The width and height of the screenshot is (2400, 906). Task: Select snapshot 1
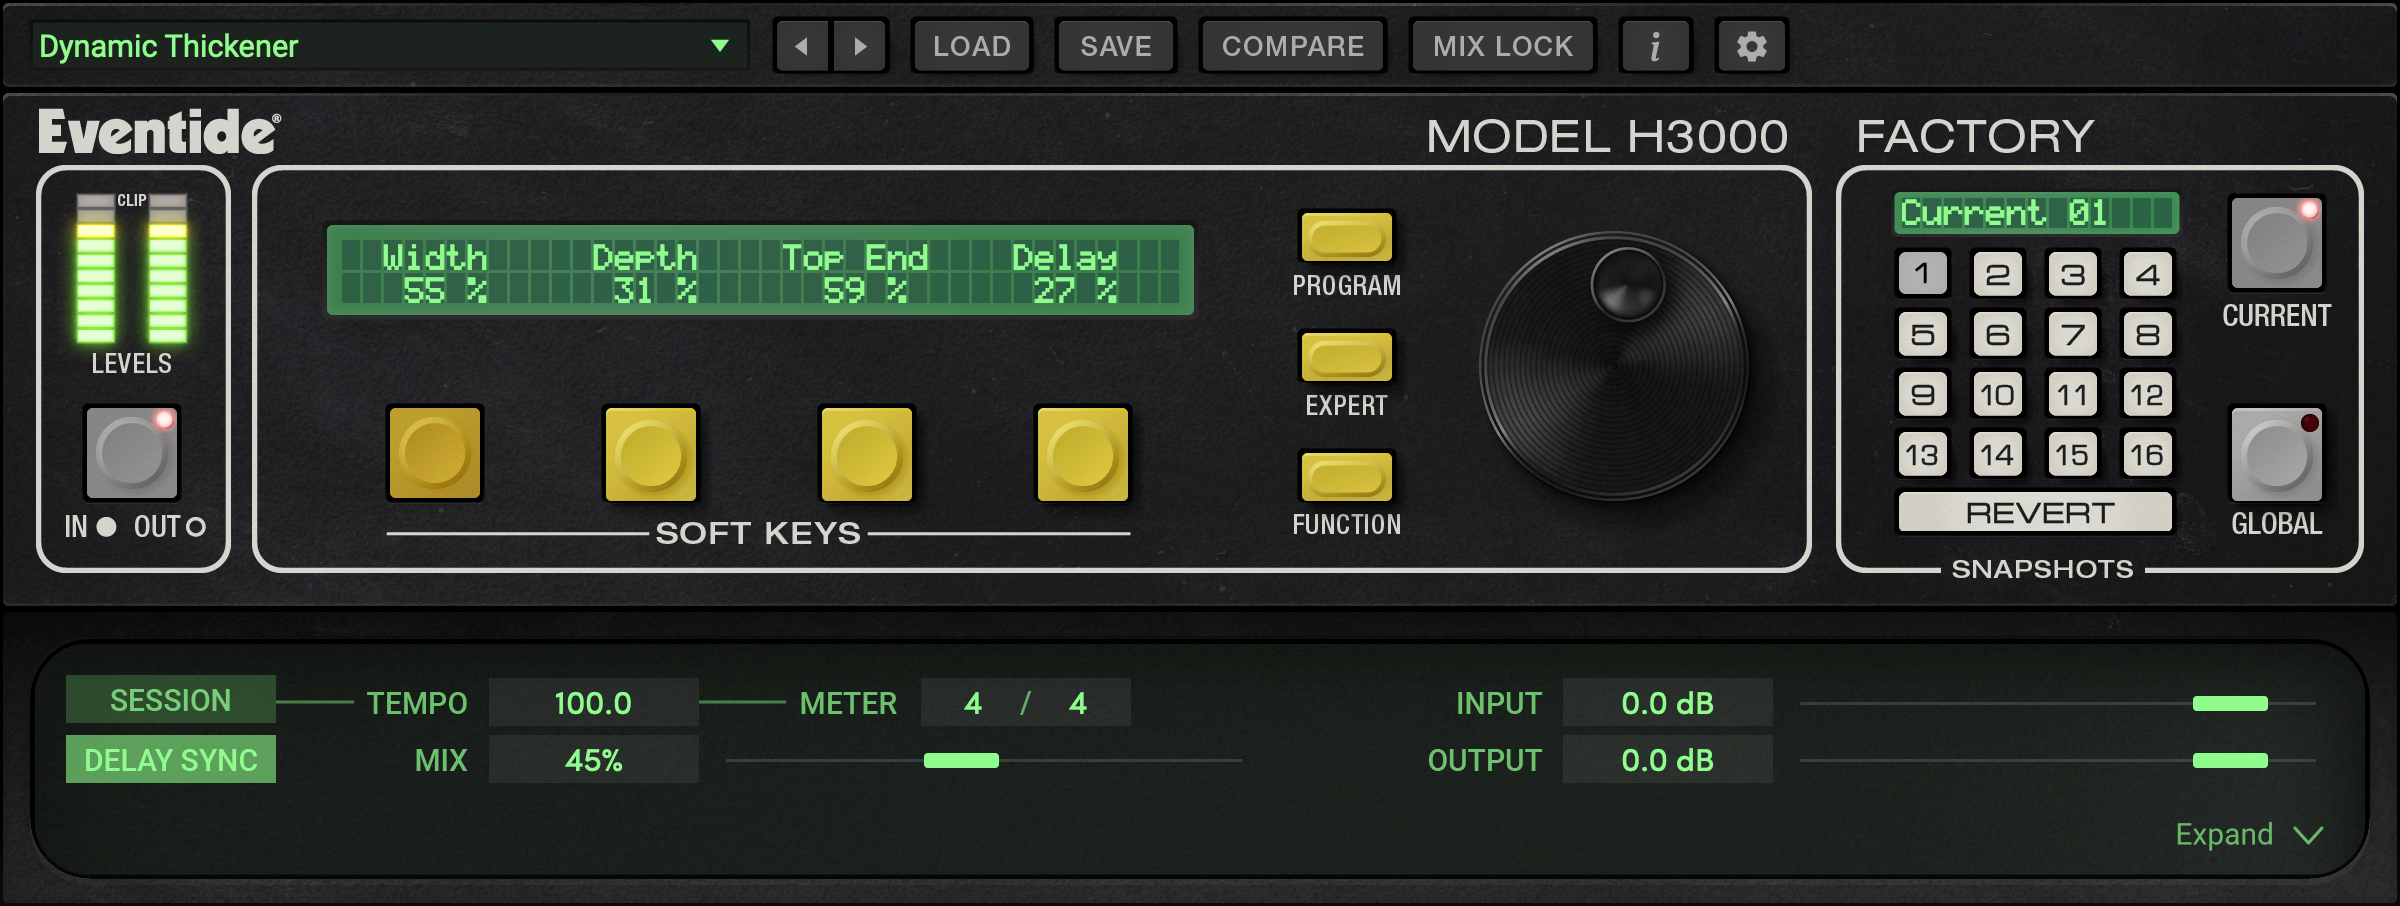[x=1922, y=274]
